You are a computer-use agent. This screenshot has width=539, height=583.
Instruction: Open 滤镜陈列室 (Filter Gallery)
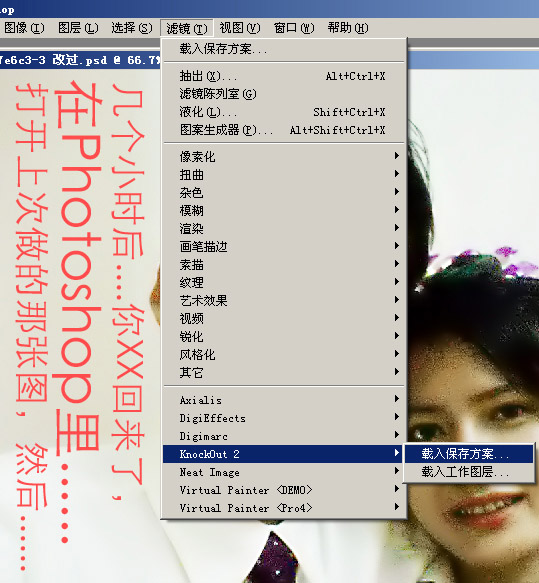284,94
